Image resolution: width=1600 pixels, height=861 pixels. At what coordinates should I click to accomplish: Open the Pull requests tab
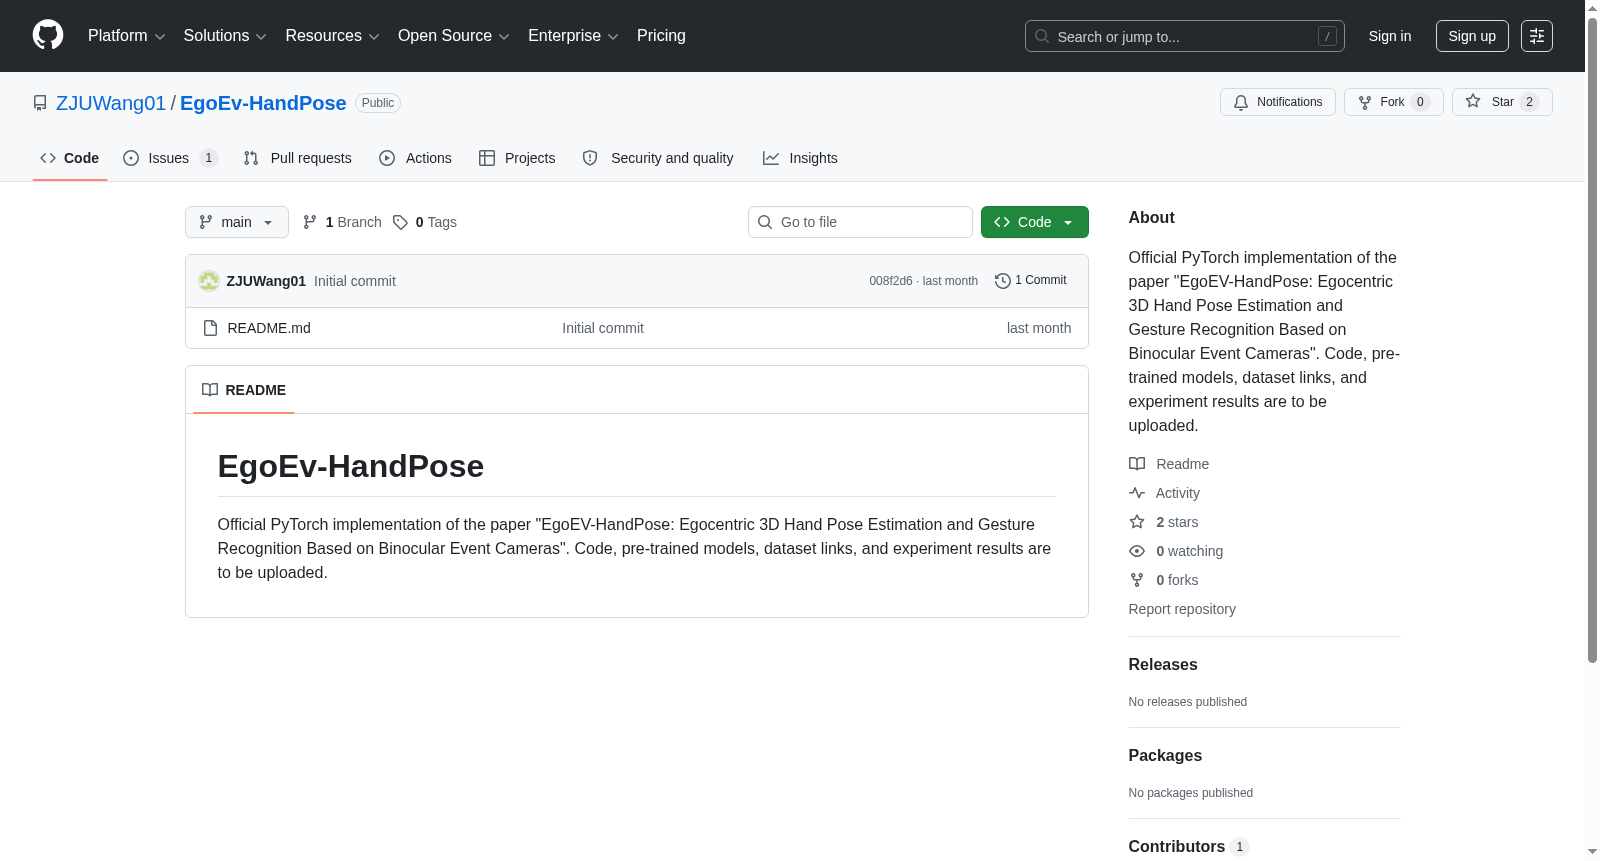click(x=298, y=158)
